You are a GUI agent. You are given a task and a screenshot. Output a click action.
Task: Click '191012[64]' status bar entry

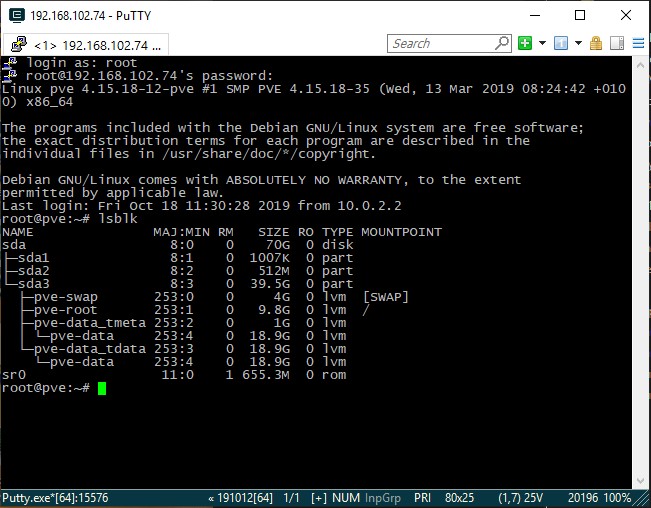[245, 498]
